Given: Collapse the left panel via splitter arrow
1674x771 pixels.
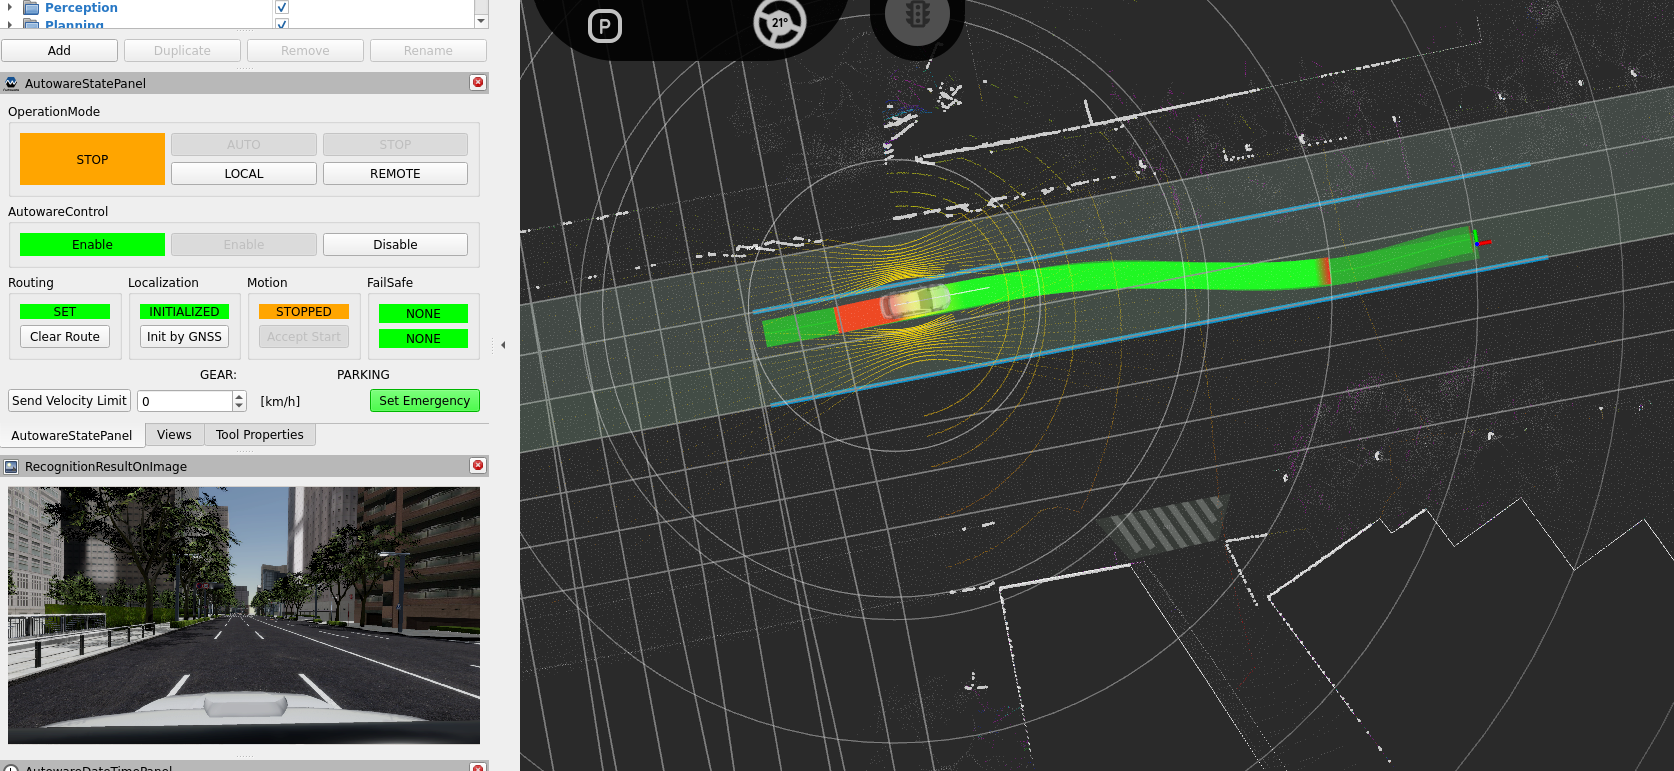Looking at the screenshot, I should click(503, 345).
